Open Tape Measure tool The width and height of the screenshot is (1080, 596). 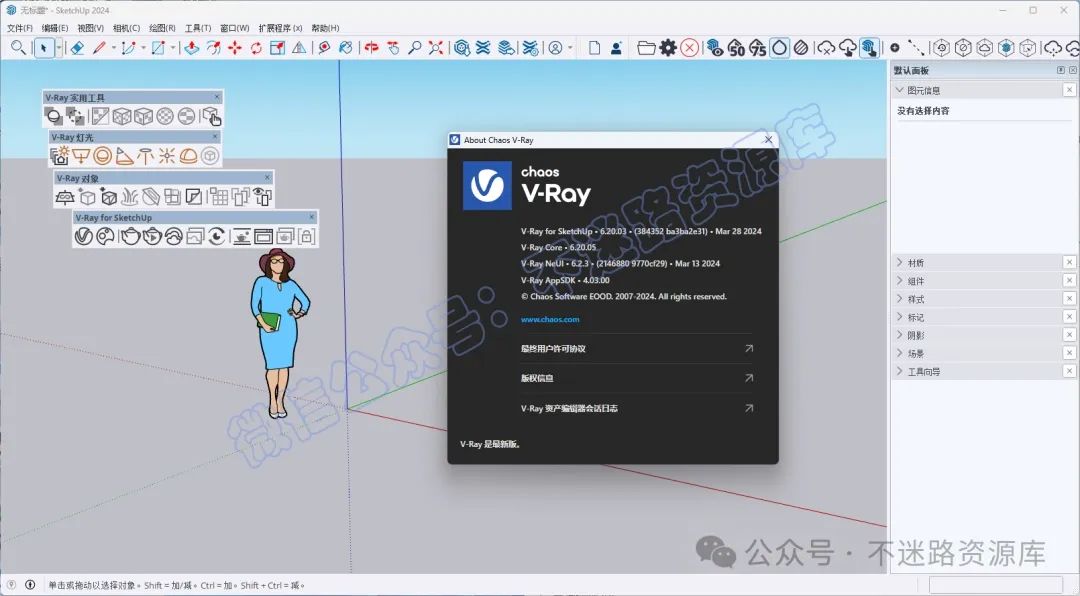[x=324, y=48]
